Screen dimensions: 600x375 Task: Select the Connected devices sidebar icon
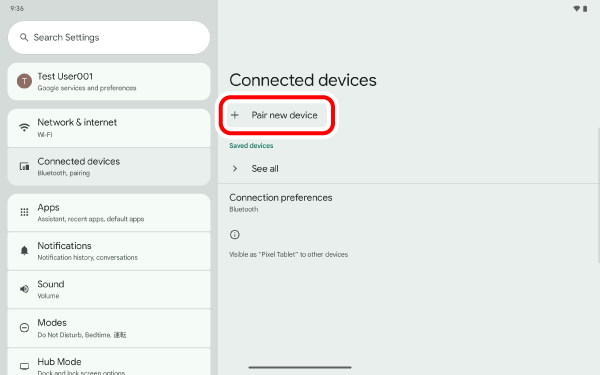tap(24, 166)
